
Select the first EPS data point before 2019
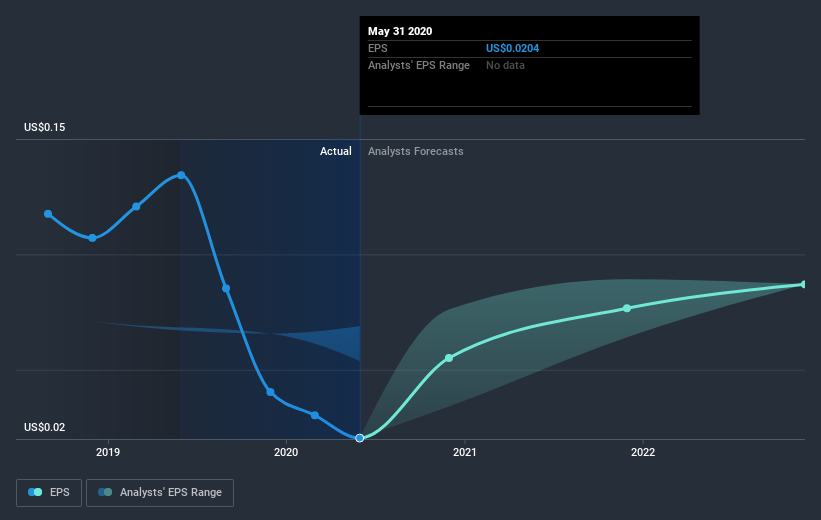(x=48, y=214)
